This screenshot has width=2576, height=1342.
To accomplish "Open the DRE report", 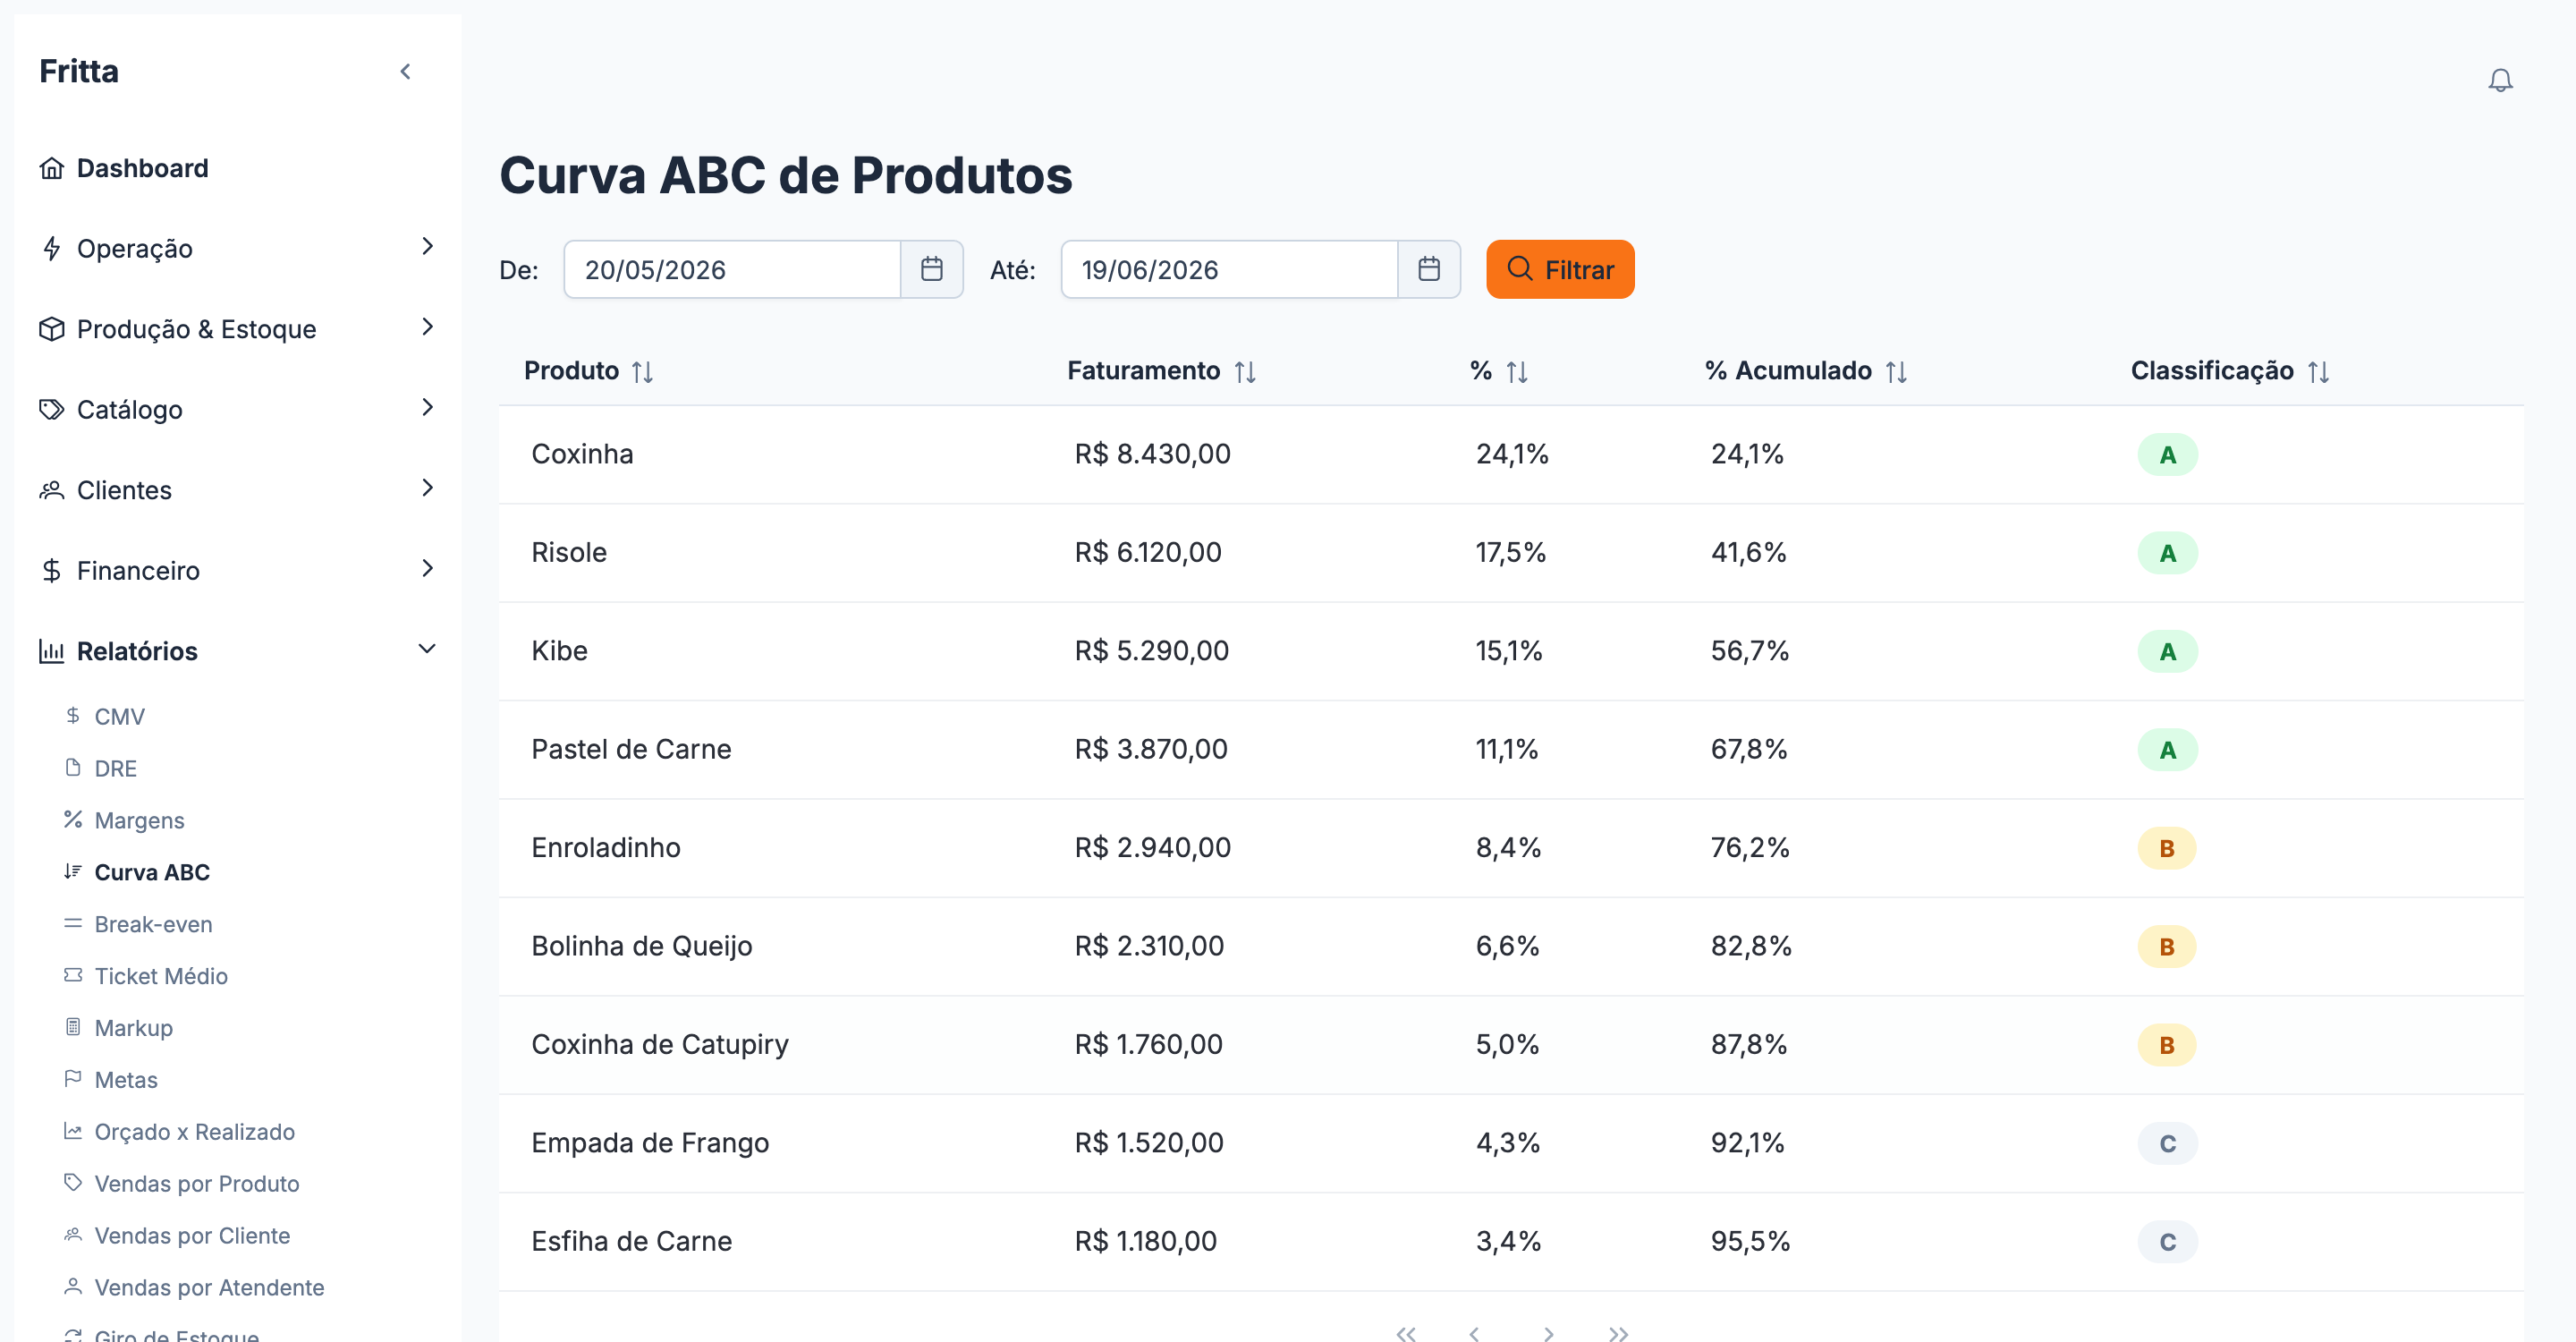I will click(115, 768).
